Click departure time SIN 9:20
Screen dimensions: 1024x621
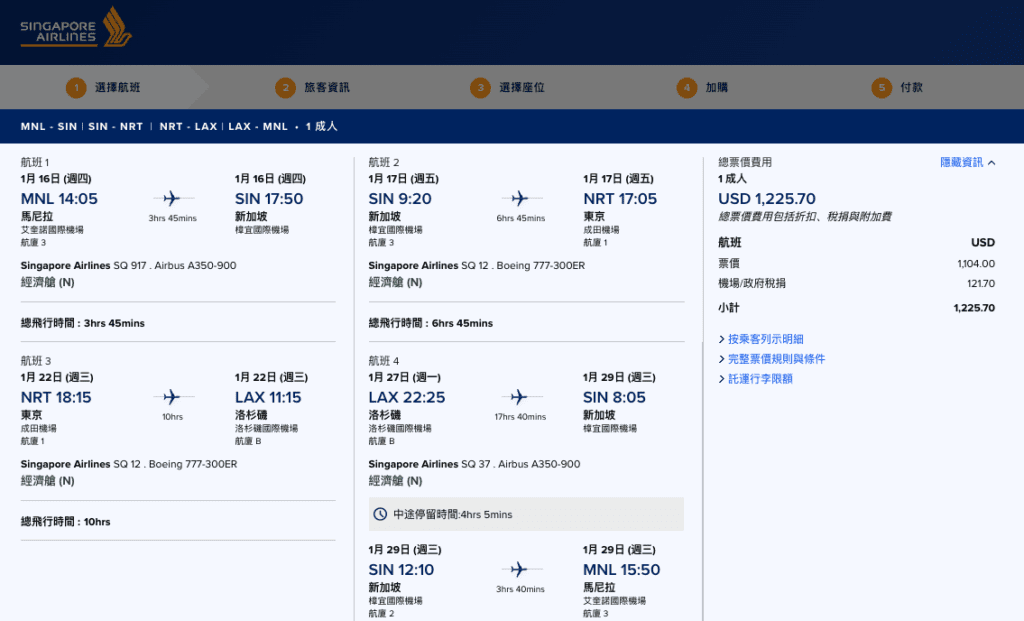coord(400,199)
